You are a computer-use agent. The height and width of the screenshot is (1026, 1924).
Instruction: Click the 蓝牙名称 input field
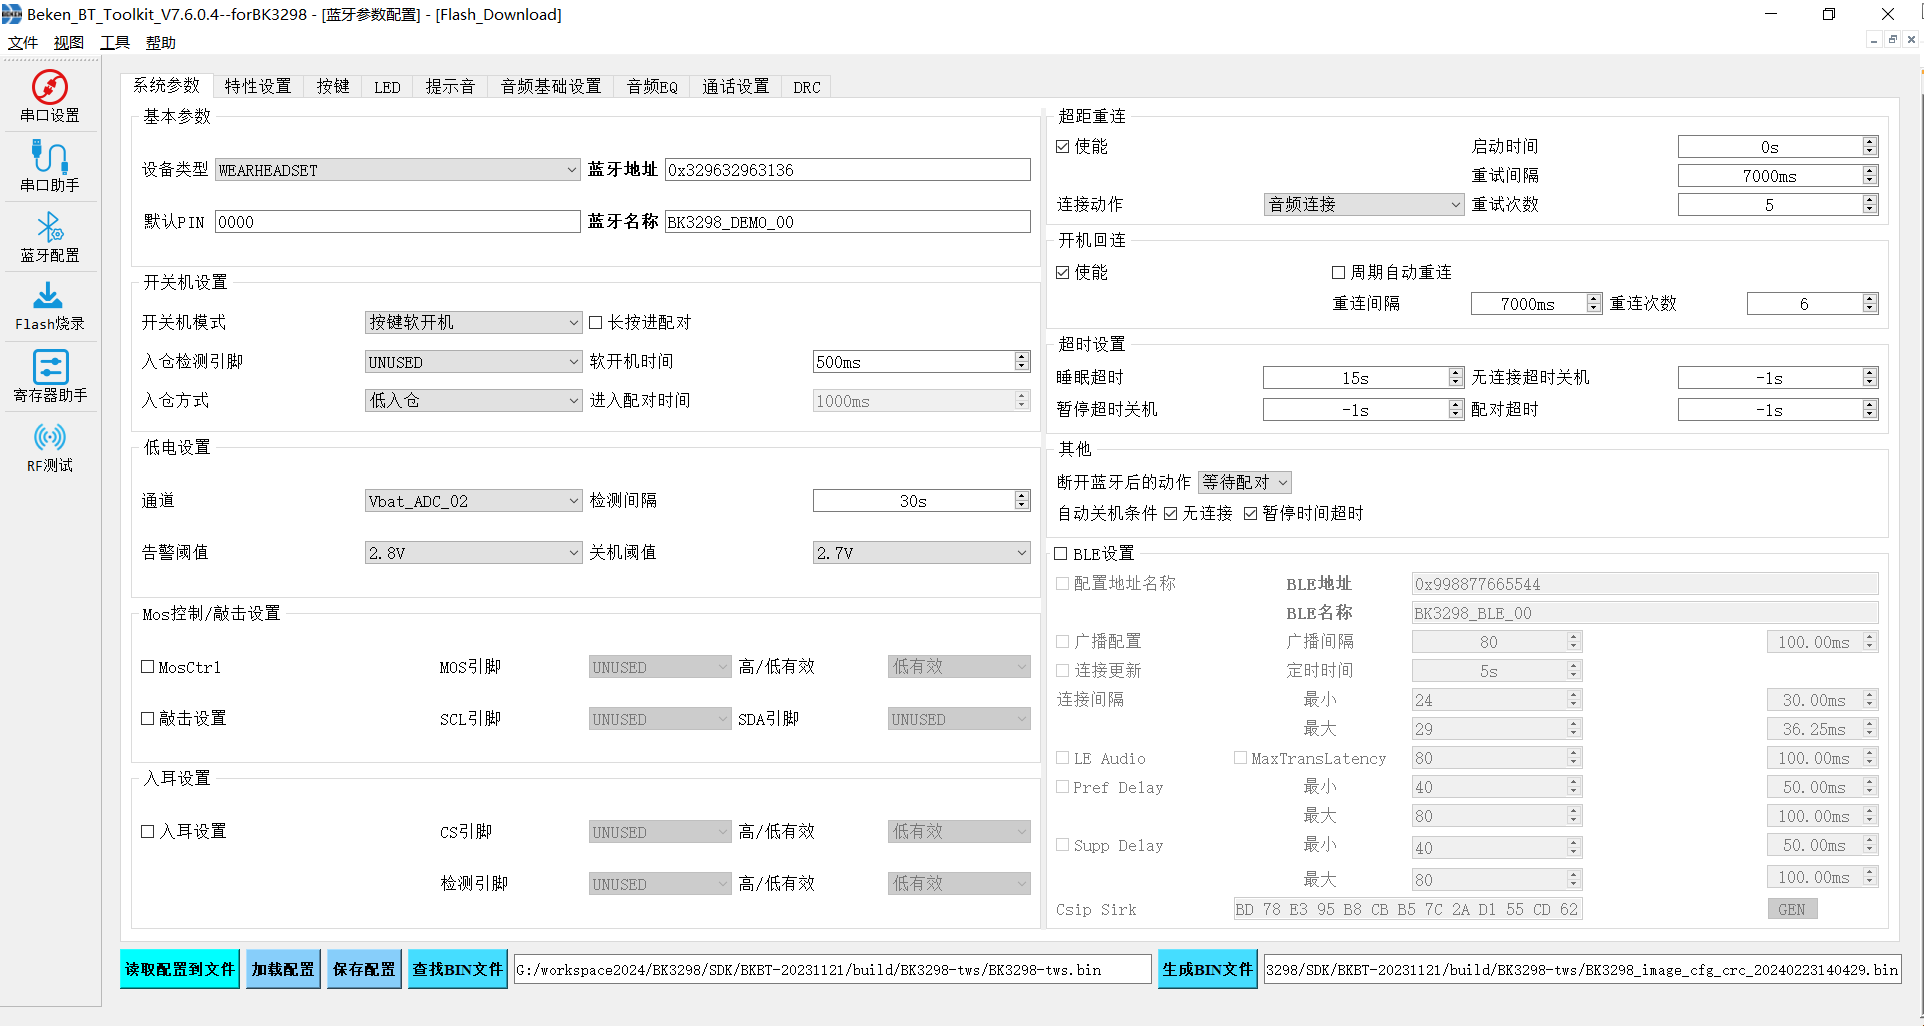846,222
